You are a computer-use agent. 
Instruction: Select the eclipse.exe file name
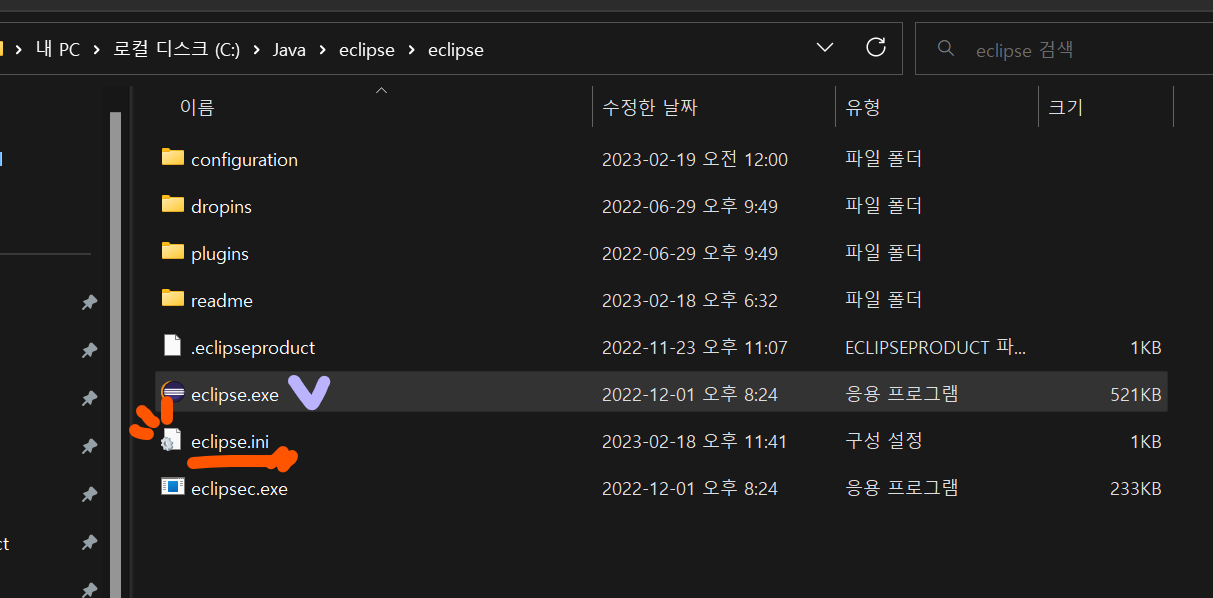[235, 395]
